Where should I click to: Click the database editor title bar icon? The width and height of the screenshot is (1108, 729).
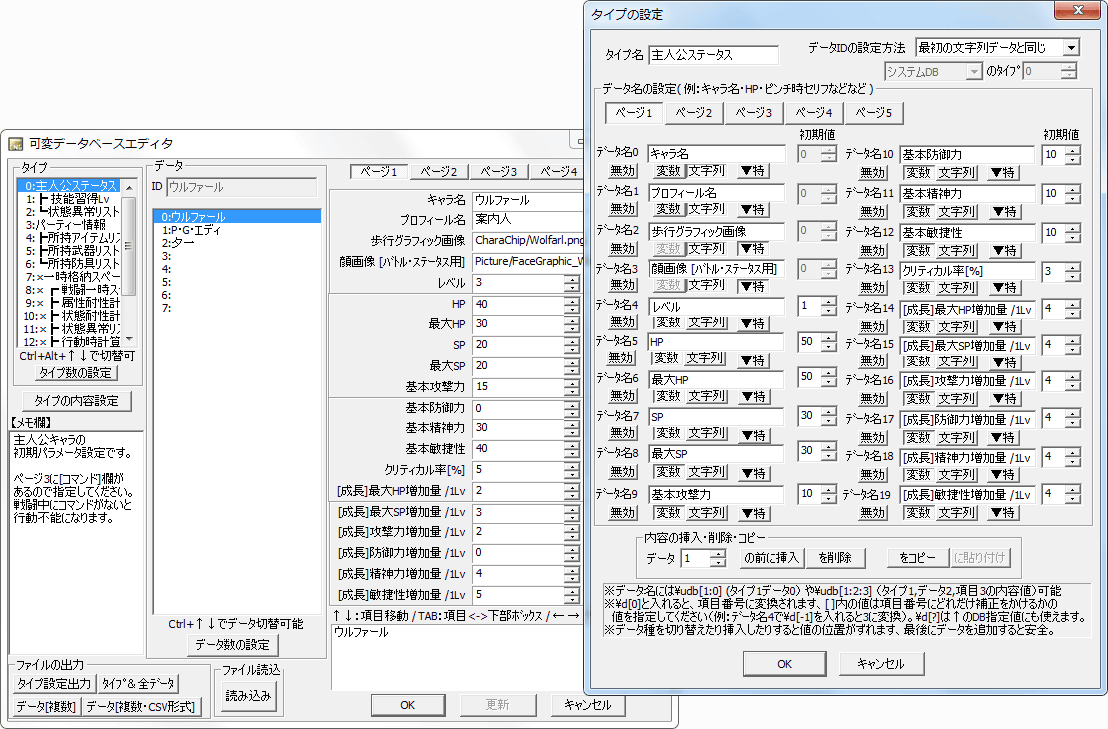pos(16,144)
